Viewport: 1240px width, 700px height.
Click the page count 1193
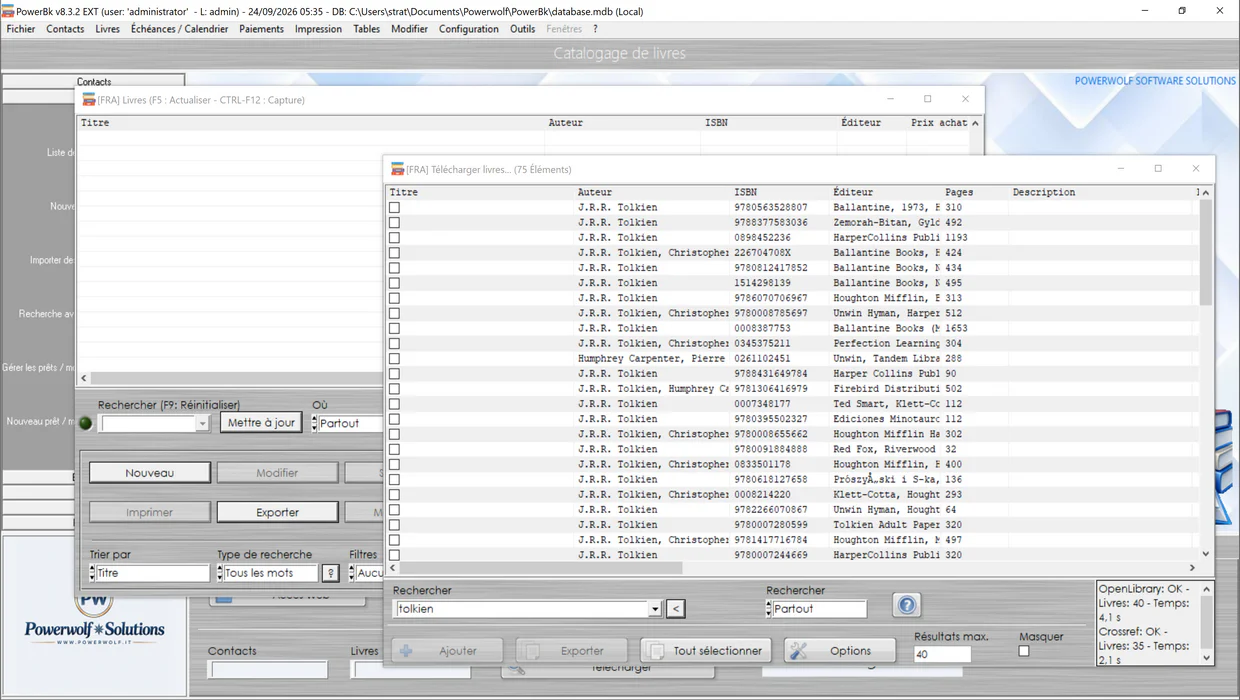(x=956, y=238)
